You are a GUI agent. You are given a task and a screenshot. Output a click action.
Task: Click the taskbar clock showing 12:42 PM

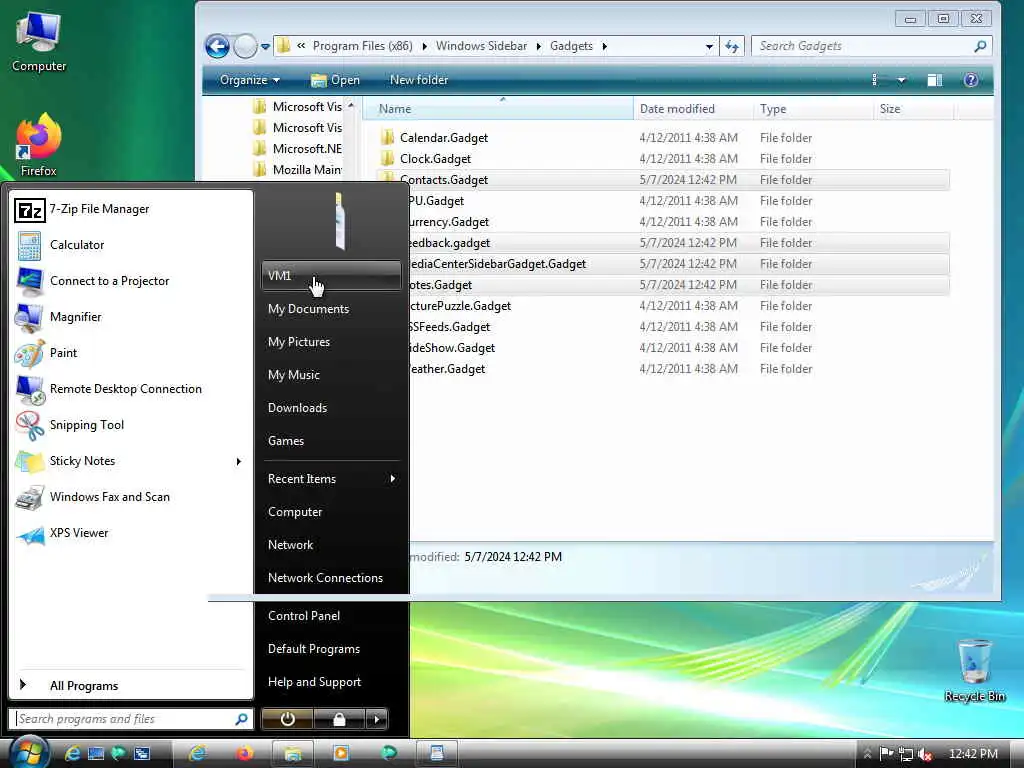[972, 754]
